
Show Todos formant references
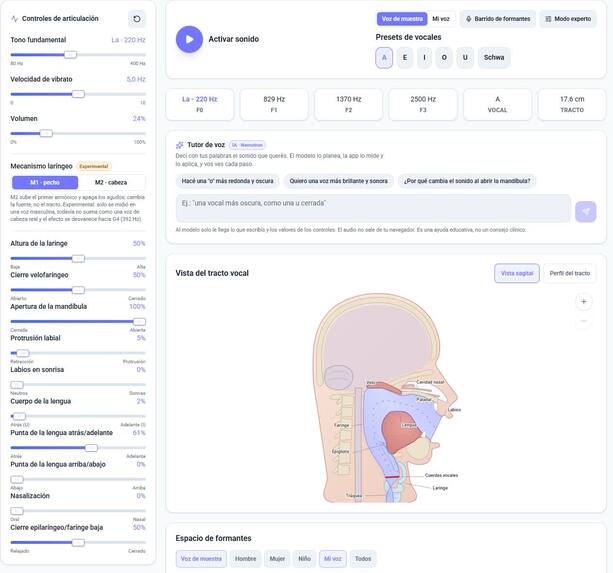point(363,559)
